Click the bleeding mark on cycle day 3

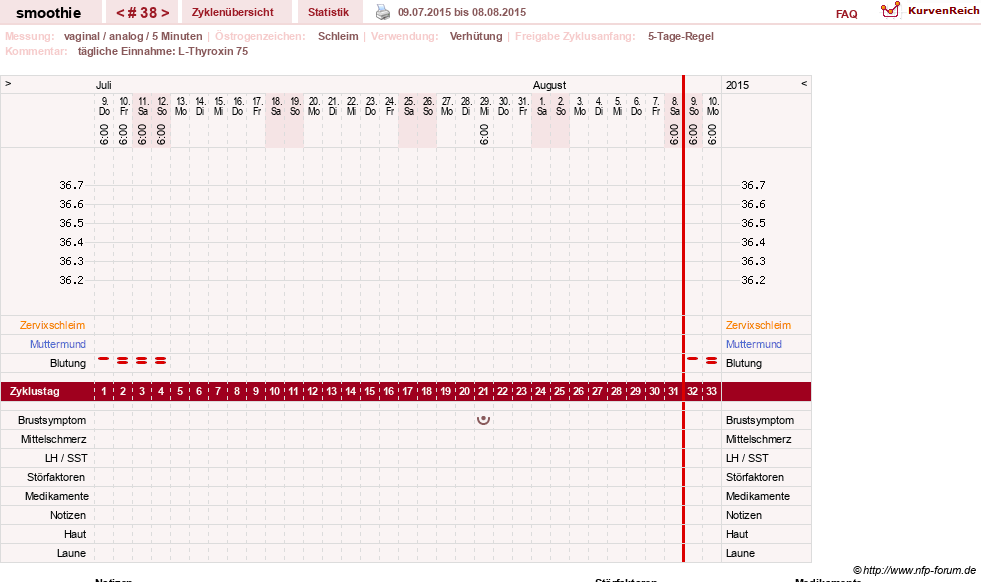pyautogui.click(x=142, y=360)
